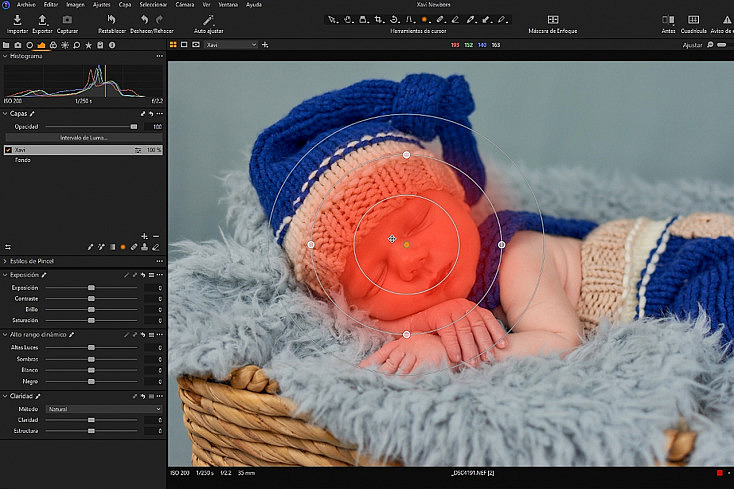Switch to single-image viewer mode
Screen dimensions: 734x489
(184, 44)
